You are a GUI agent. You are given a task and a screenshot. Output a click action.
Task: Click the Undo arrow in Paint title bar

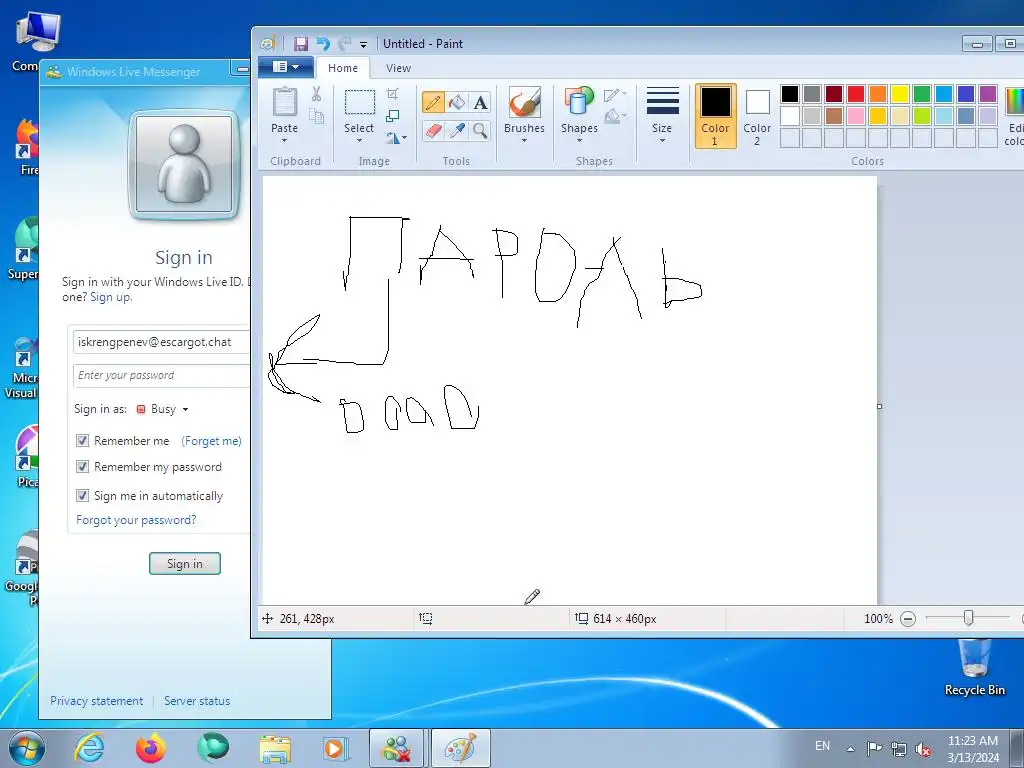tap(323, 44)
